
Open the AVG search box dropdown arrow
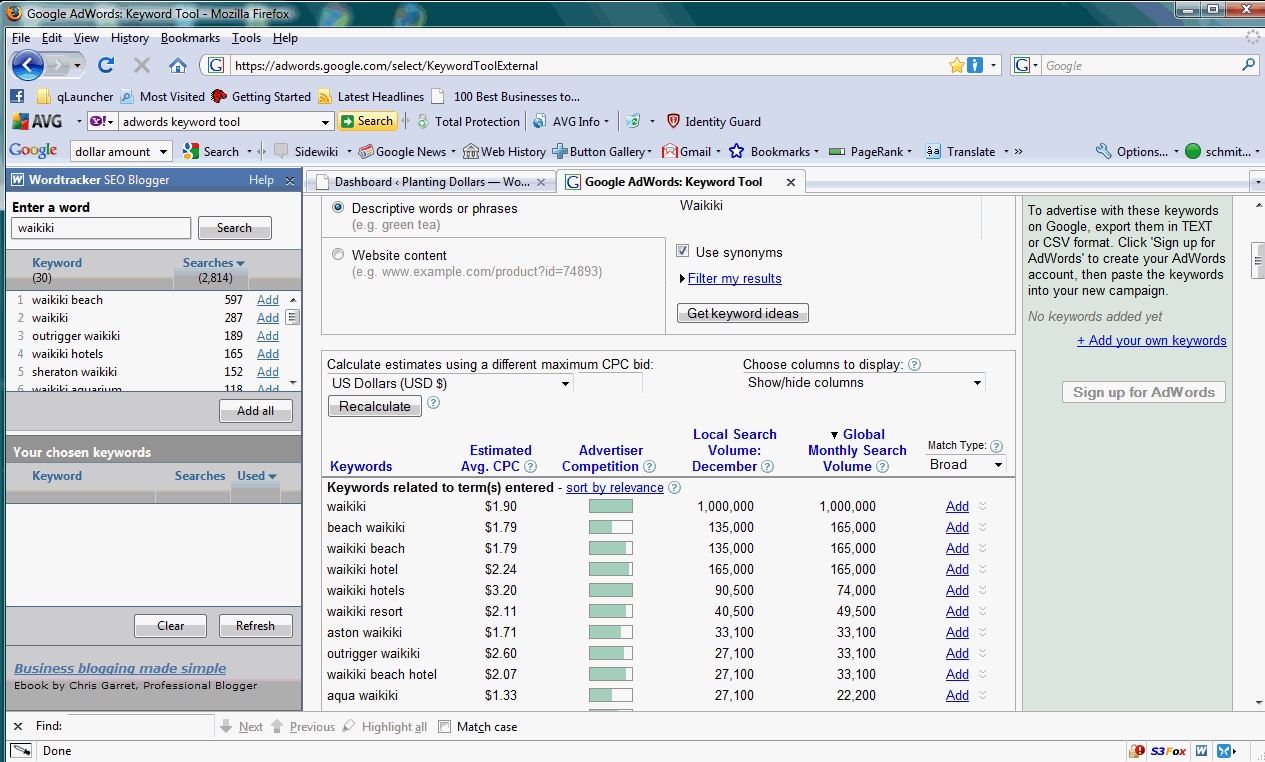(x=325, y=122)
